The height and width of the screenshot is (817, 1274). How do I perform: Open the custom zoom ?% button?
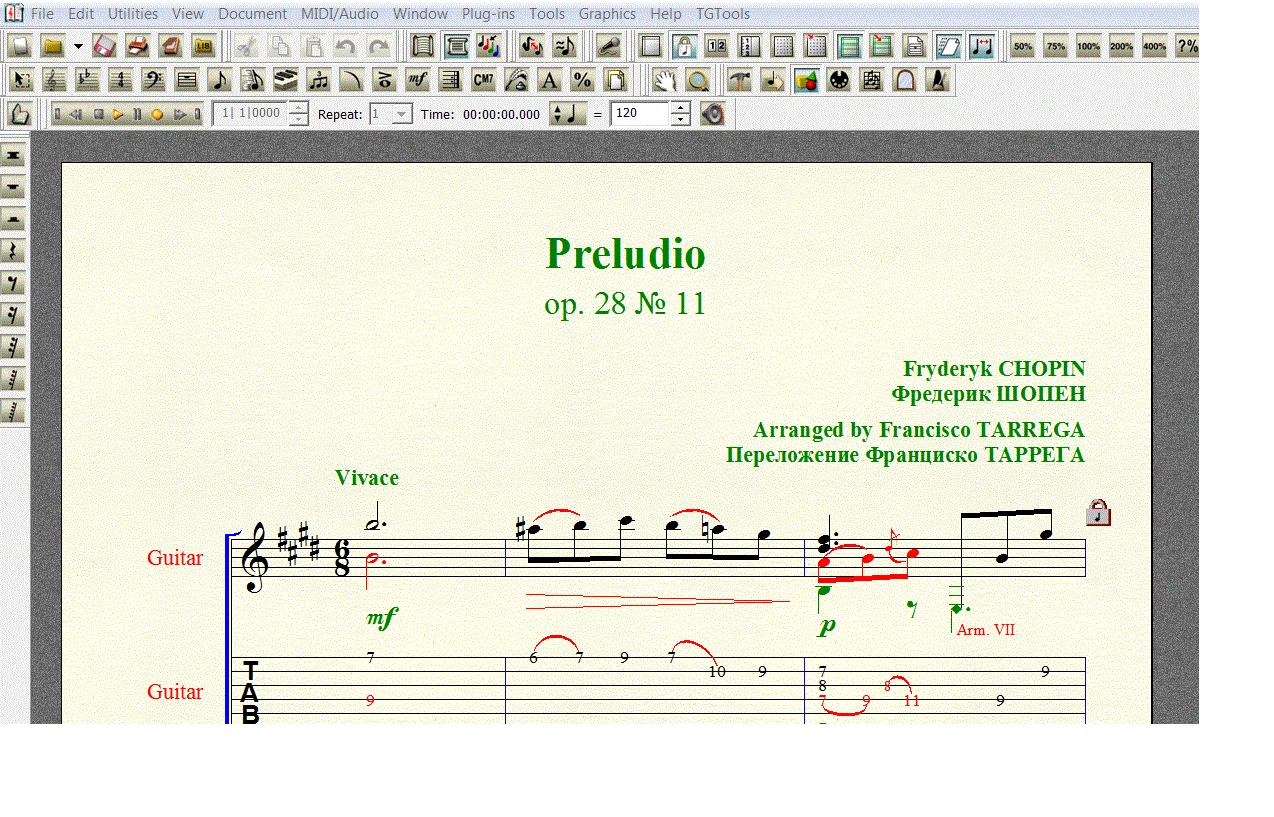[1187, 46]
